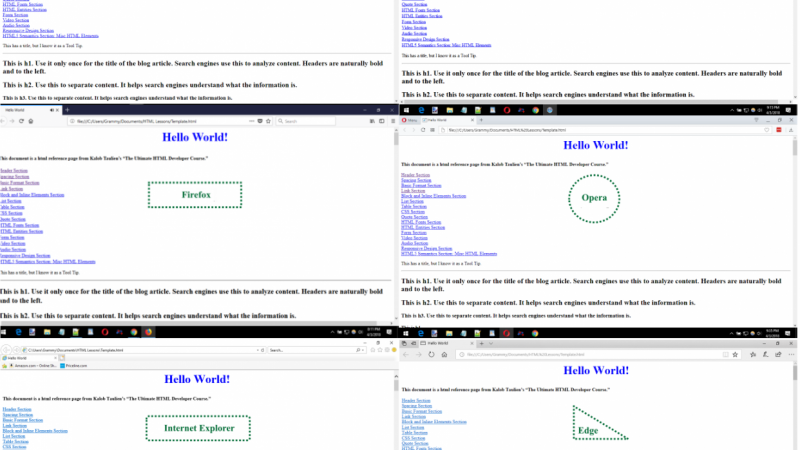Expand hidden tray icons above the Opera window
Viewport: 800px width, 450px height.
[732, 110]
